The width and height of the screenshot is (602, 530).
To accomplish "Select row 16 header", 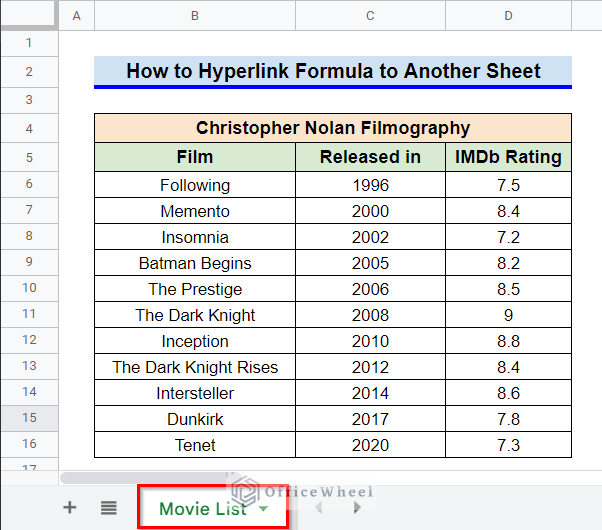I will [29, 444].
